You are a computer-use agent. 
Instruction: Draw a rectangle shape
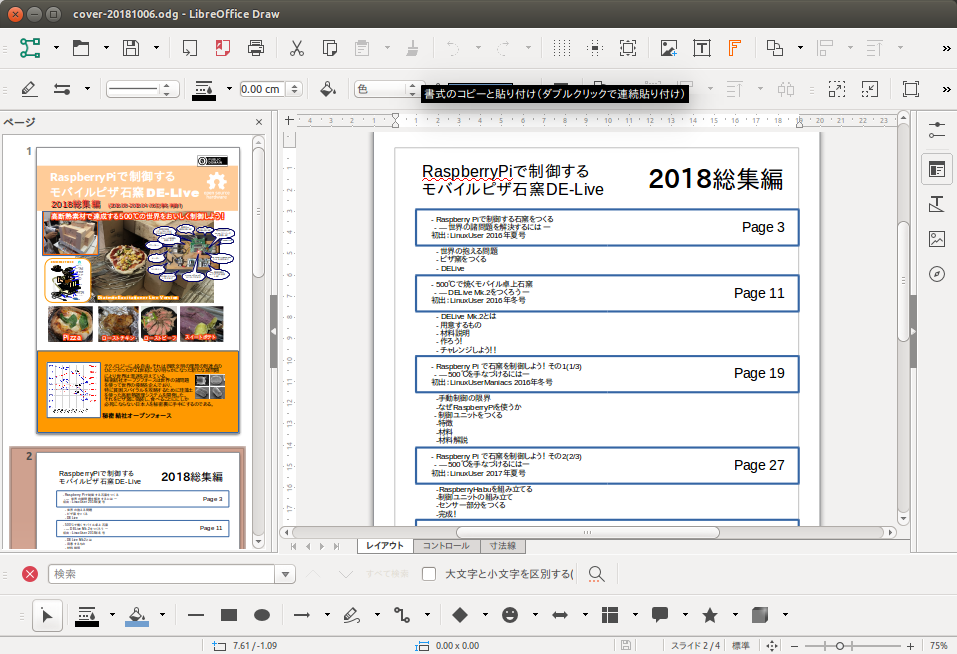point(229,615)
